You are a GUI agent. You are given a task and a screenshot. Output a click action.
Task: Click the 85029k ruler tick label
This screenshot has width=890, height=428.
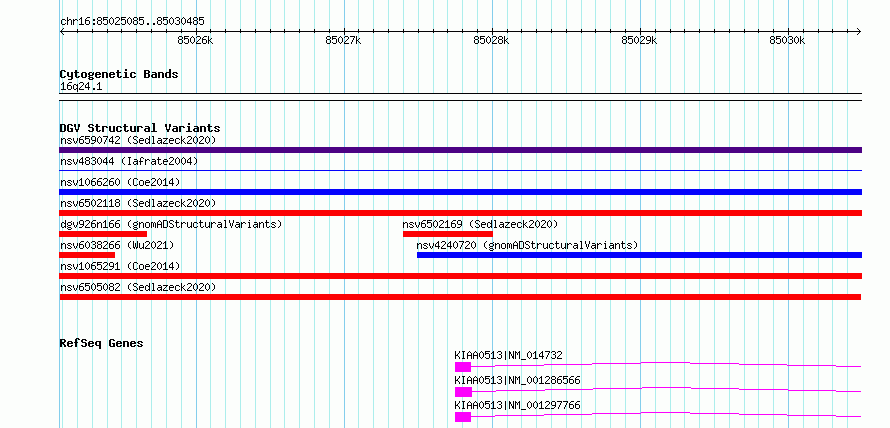click(640, 40)
